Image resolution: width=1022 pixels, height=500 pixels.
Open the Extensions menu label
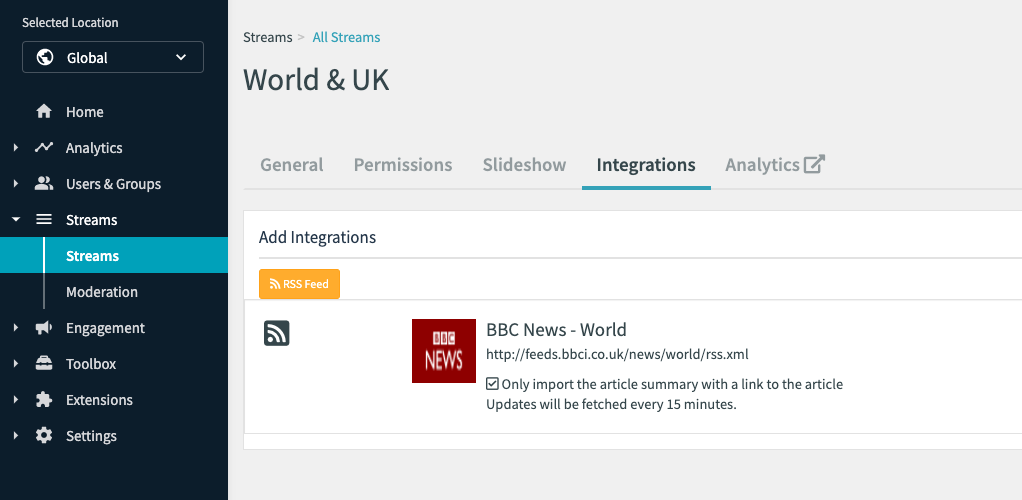99,400
